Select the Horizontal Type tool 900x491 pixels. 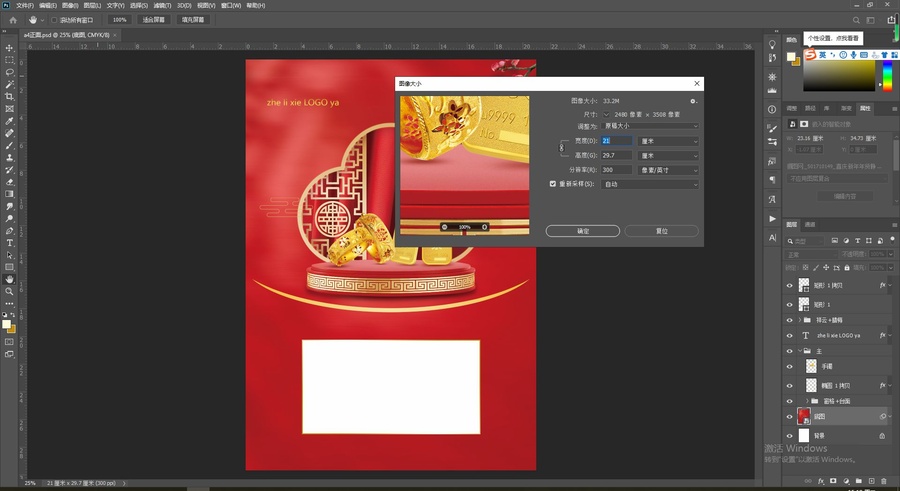[9, 243]
